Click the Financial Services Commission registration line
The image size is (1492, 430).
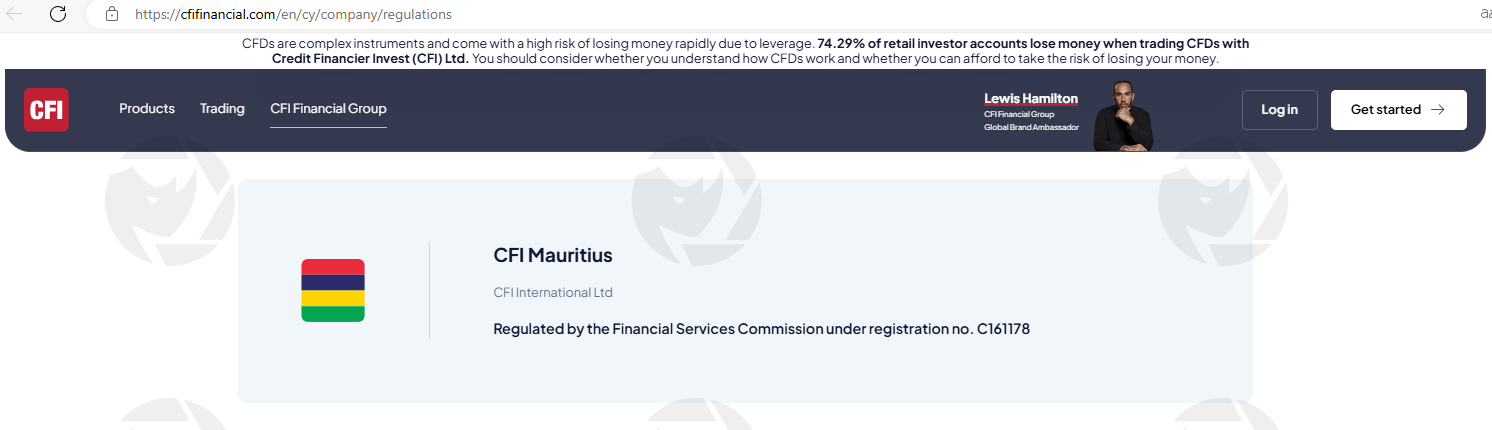click(x=761, y=329)
